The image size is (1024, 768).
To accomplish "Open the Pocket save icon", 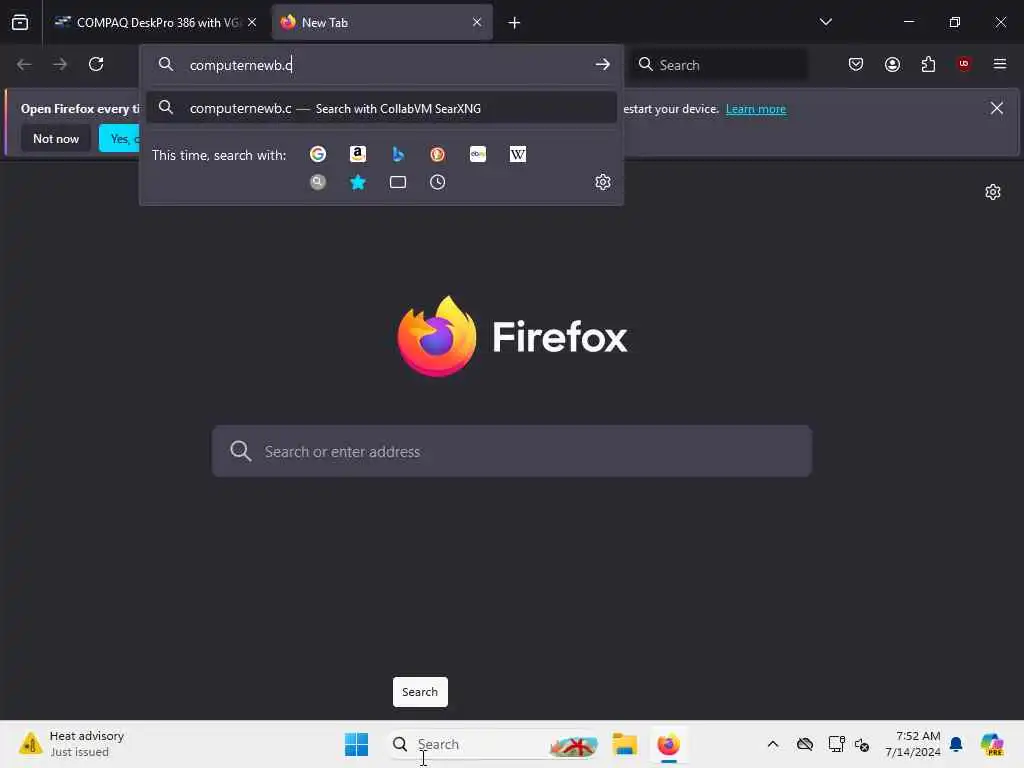I will [x=856, y=64].
